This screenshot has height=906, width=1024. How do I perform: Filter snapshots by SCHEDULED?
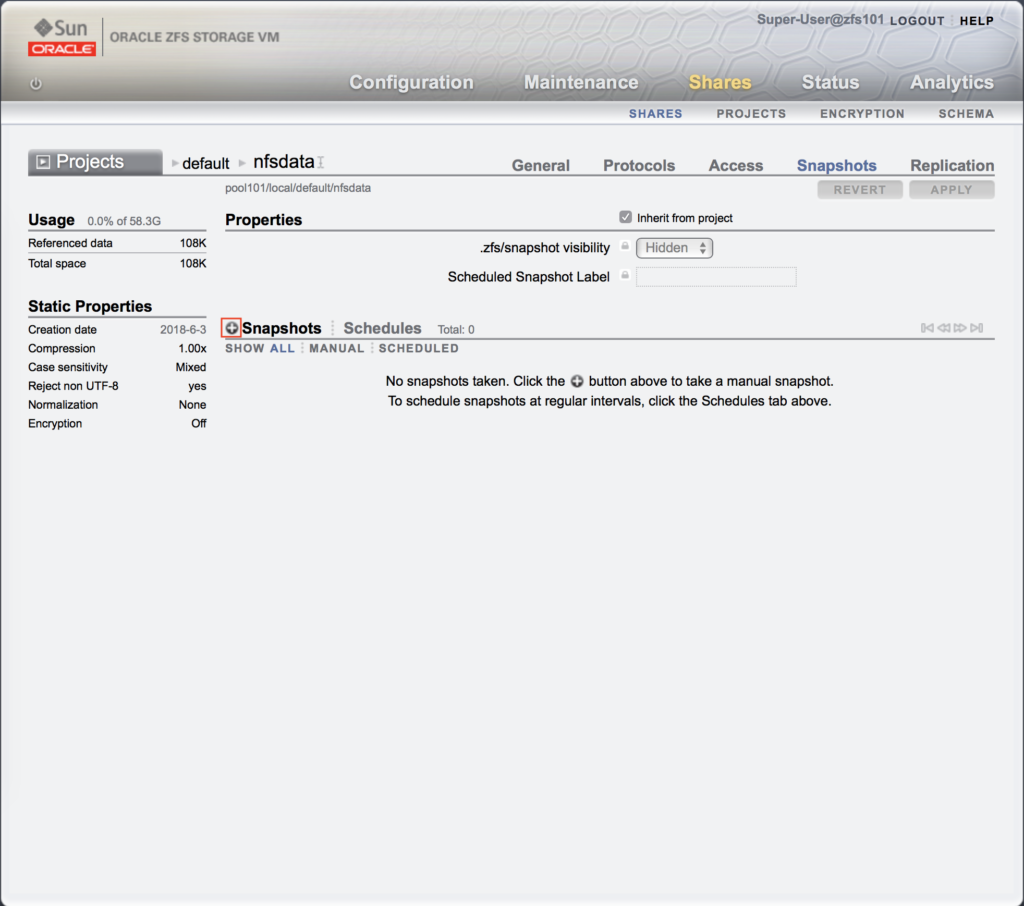pos(419,348)
